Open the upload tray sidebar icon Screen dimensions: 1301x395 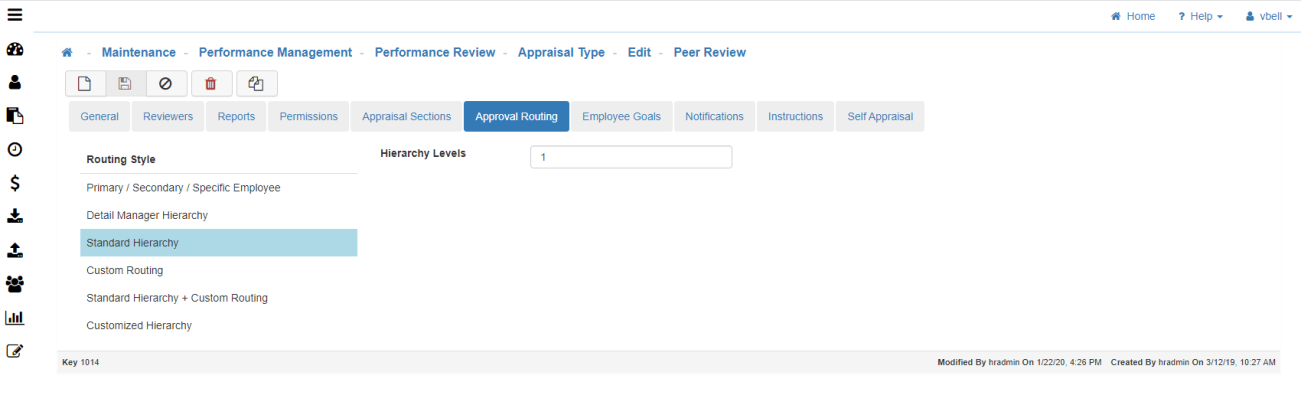[15, 250]
